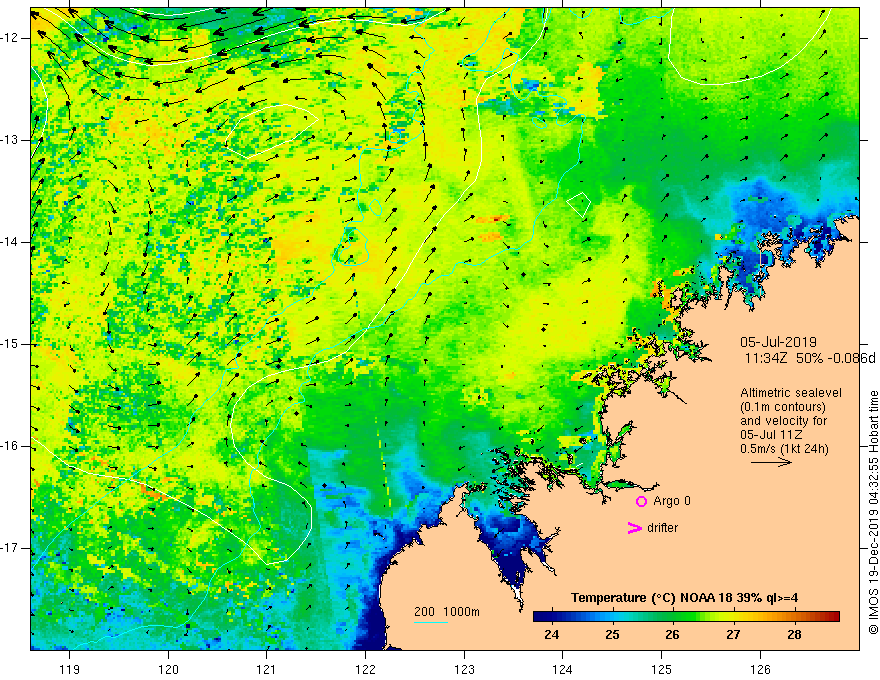Screen dimensions: 880x680
Task: Click the '200 1000m' depth label
Action: 447,612
